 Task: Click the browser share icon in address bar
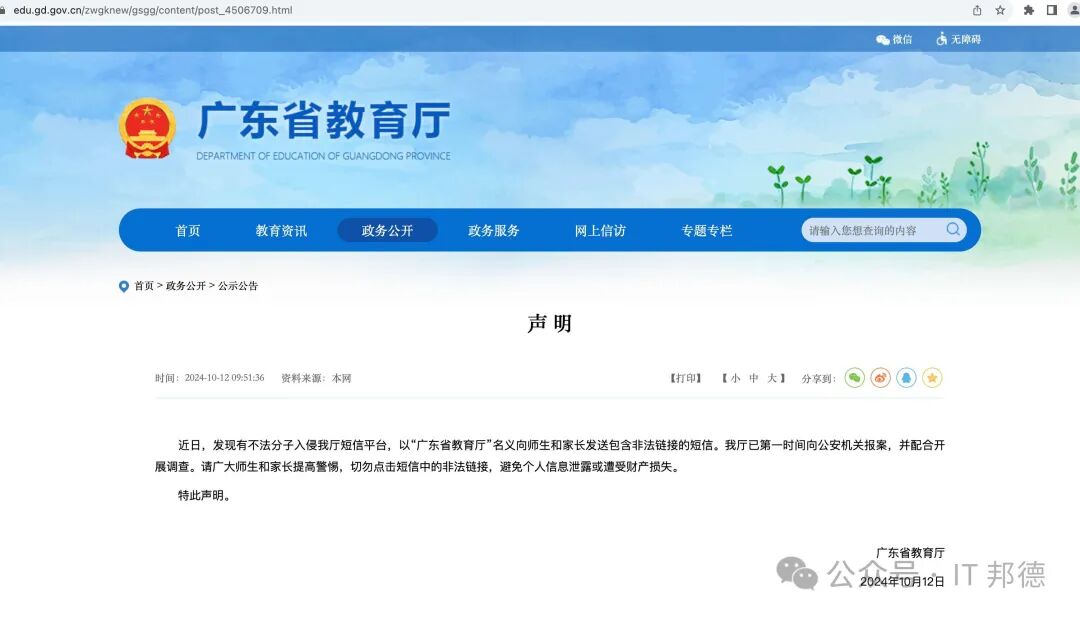tap(977, 10)
